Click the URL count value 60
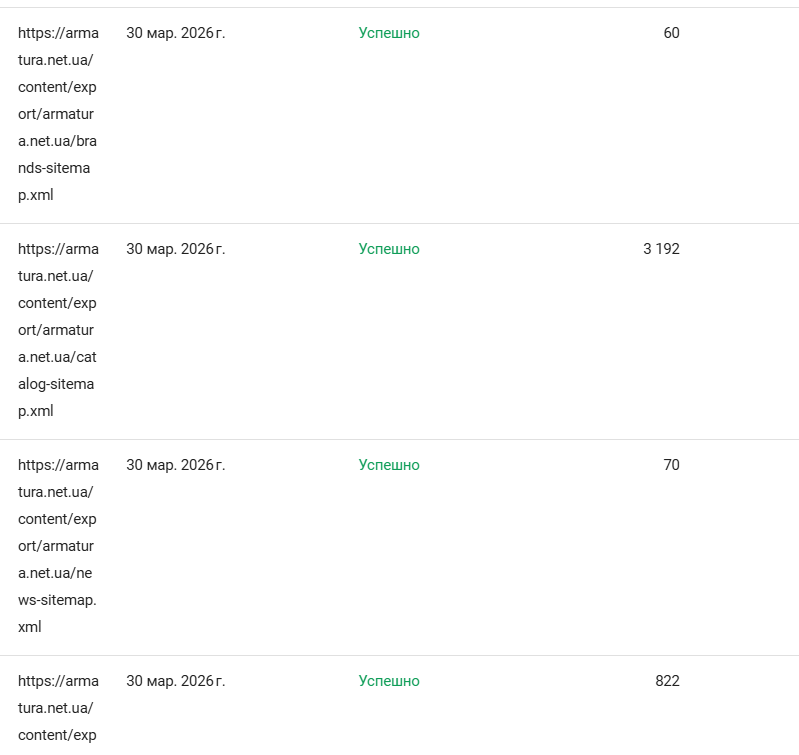Viewport: 799px width, 755px height. coord(671,33)
